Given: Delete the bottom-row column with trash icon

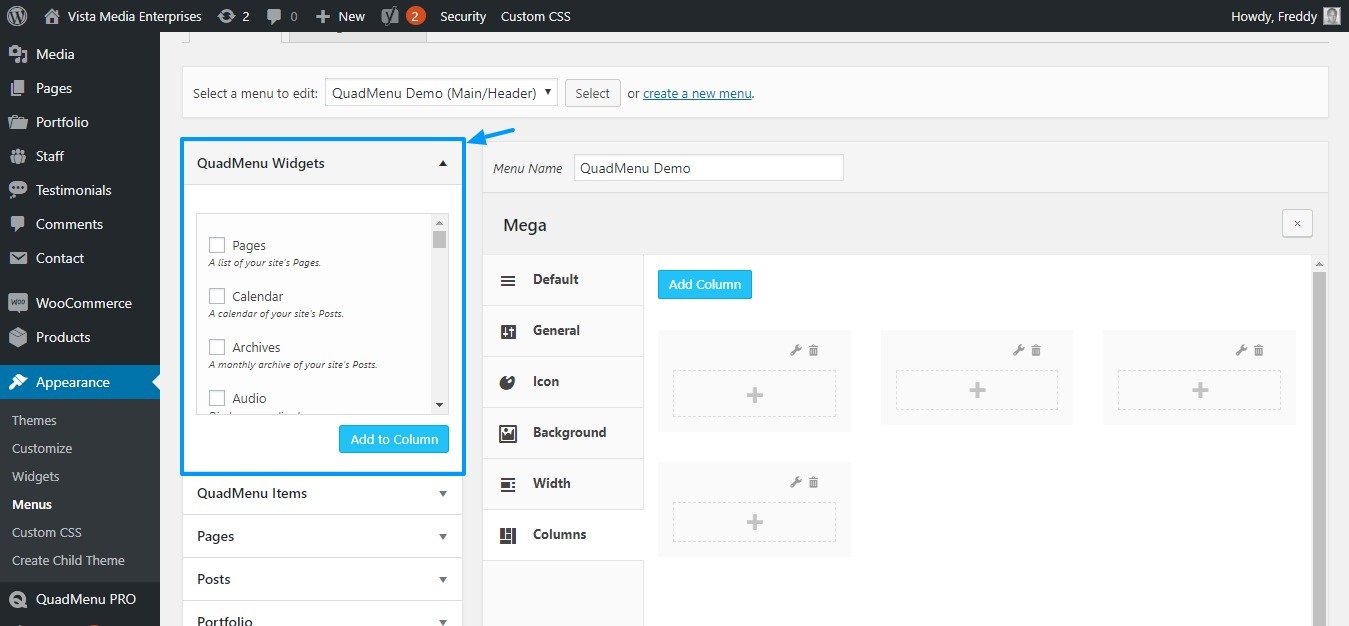Looking at the screenshot, I should 814,482.
